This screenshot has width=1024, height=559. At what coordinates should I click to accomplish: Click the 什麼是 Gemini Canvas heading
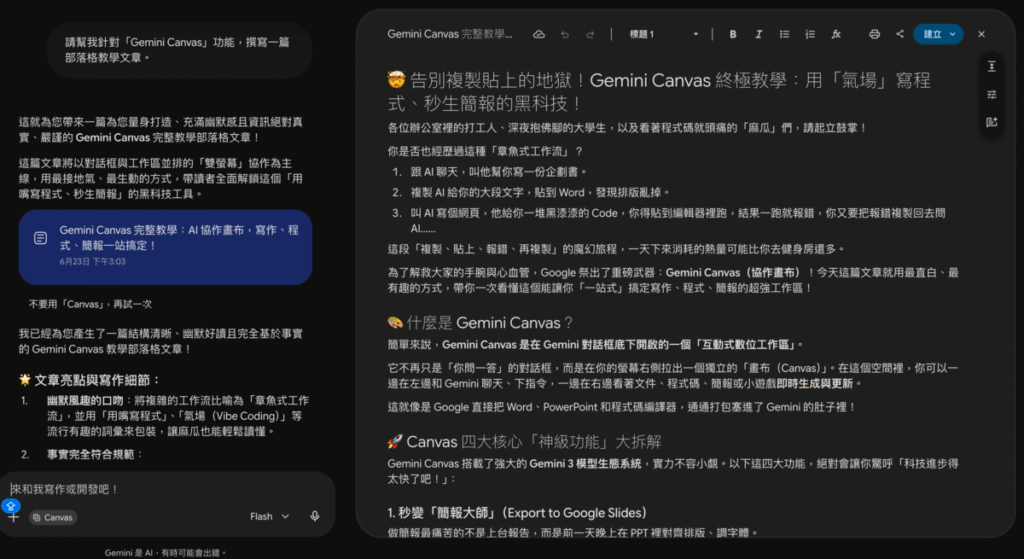pyautogui.click(x=480, y=323)
